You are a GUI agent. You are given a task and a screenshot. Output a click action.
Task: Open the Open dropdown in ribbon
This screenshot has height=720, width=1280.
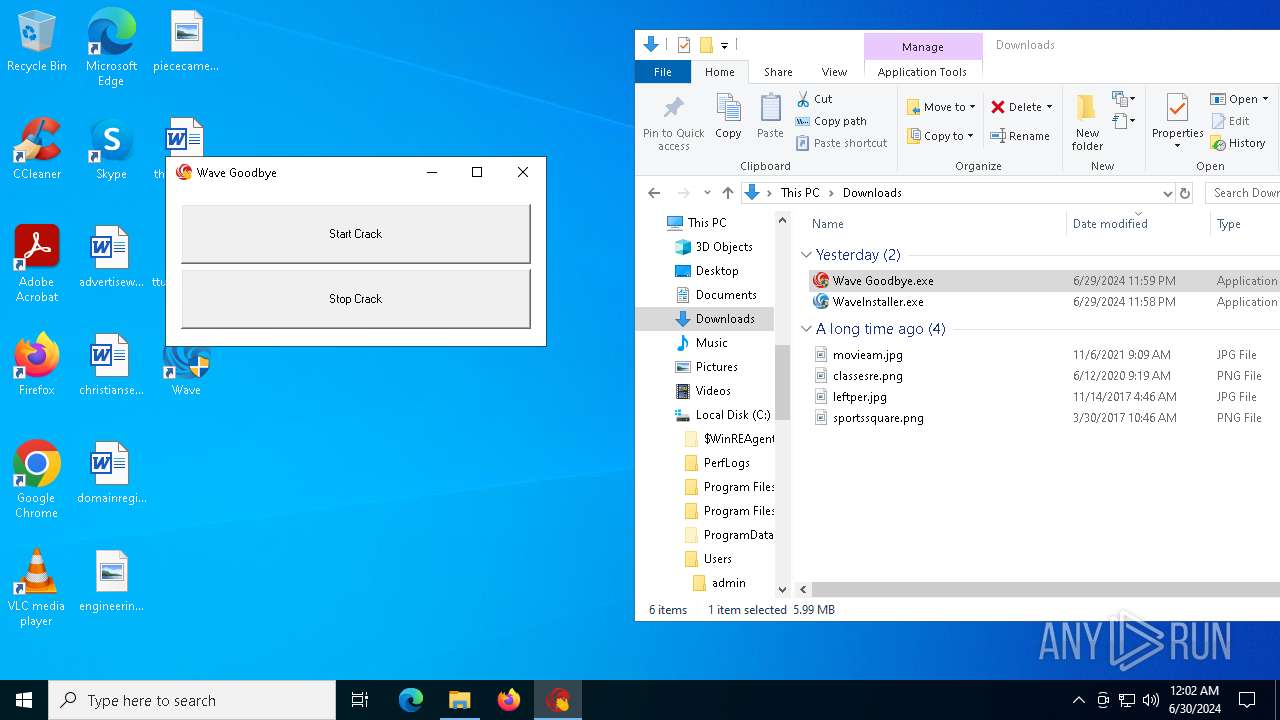pos(1240,99)
